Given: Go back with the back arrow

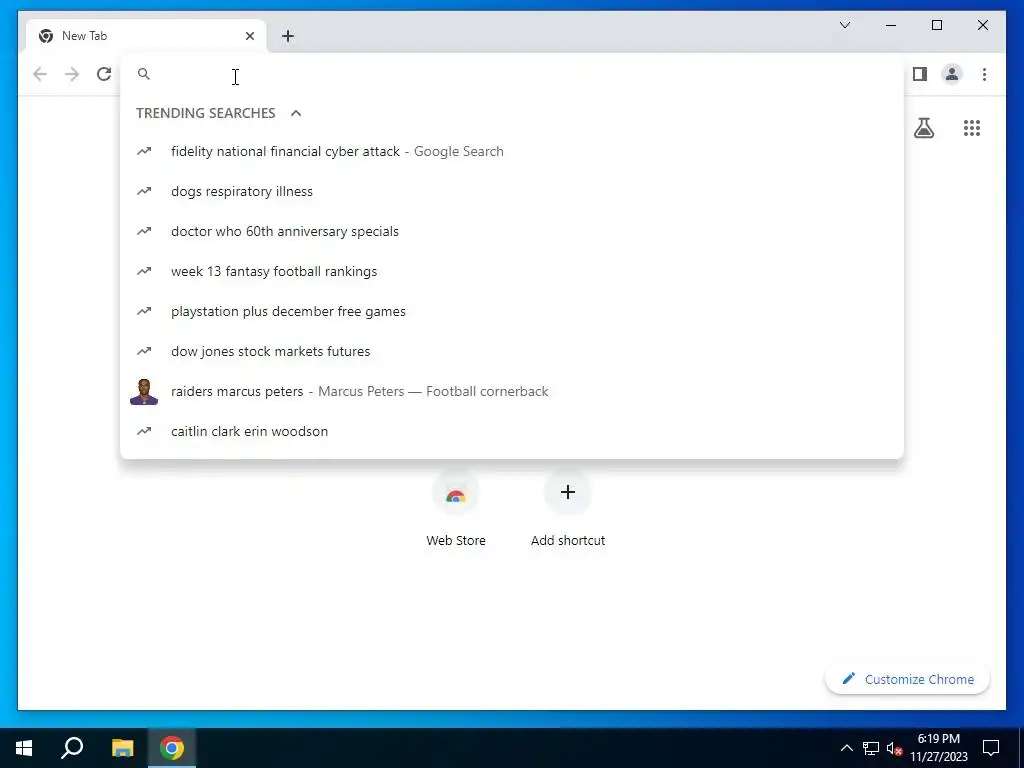Looking at the screenshot, I should point(40,74).
